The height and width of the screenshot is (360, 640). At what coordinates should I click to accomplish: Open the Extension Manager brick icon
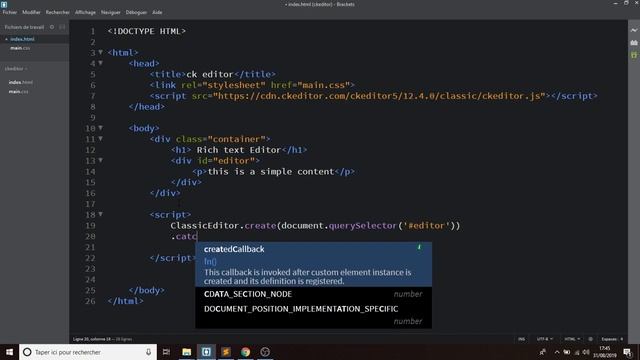[633, 42]
